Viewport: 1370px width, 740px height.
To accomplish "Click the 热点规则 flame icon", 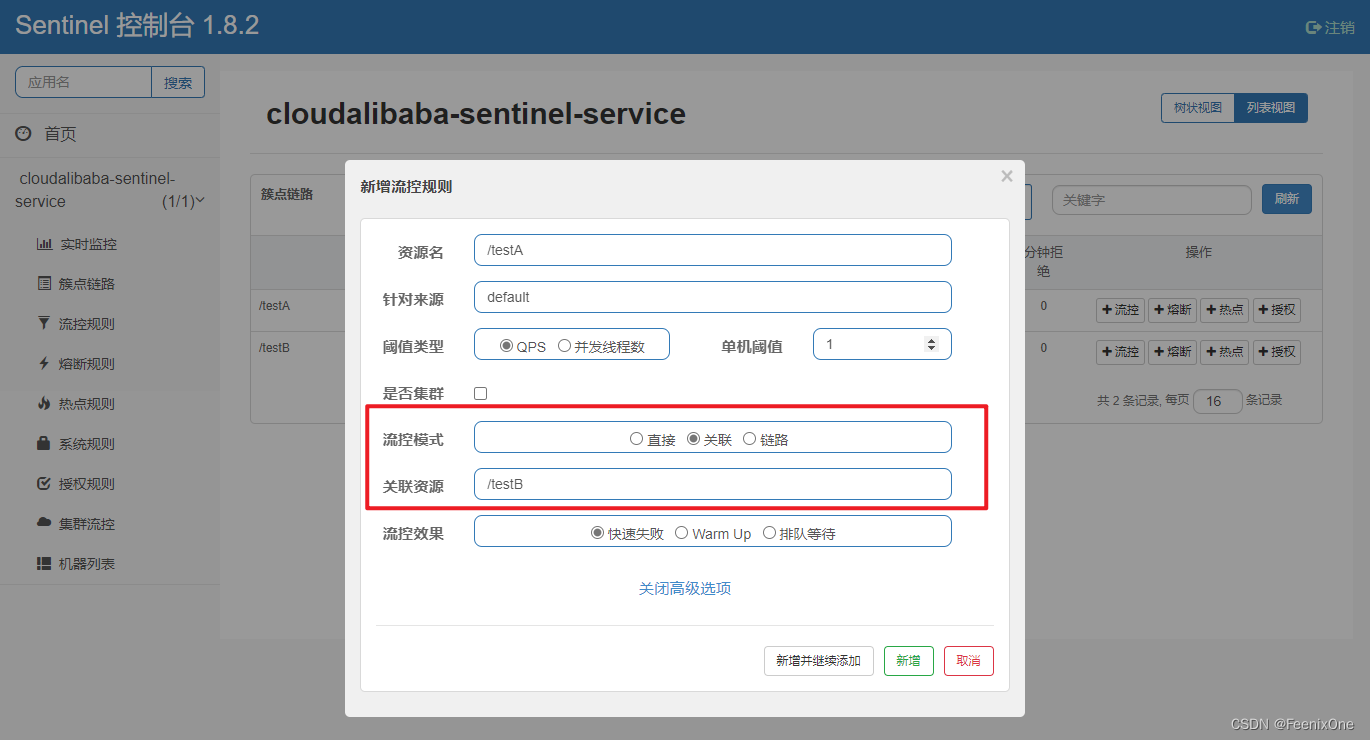I will tap(44, 404).
